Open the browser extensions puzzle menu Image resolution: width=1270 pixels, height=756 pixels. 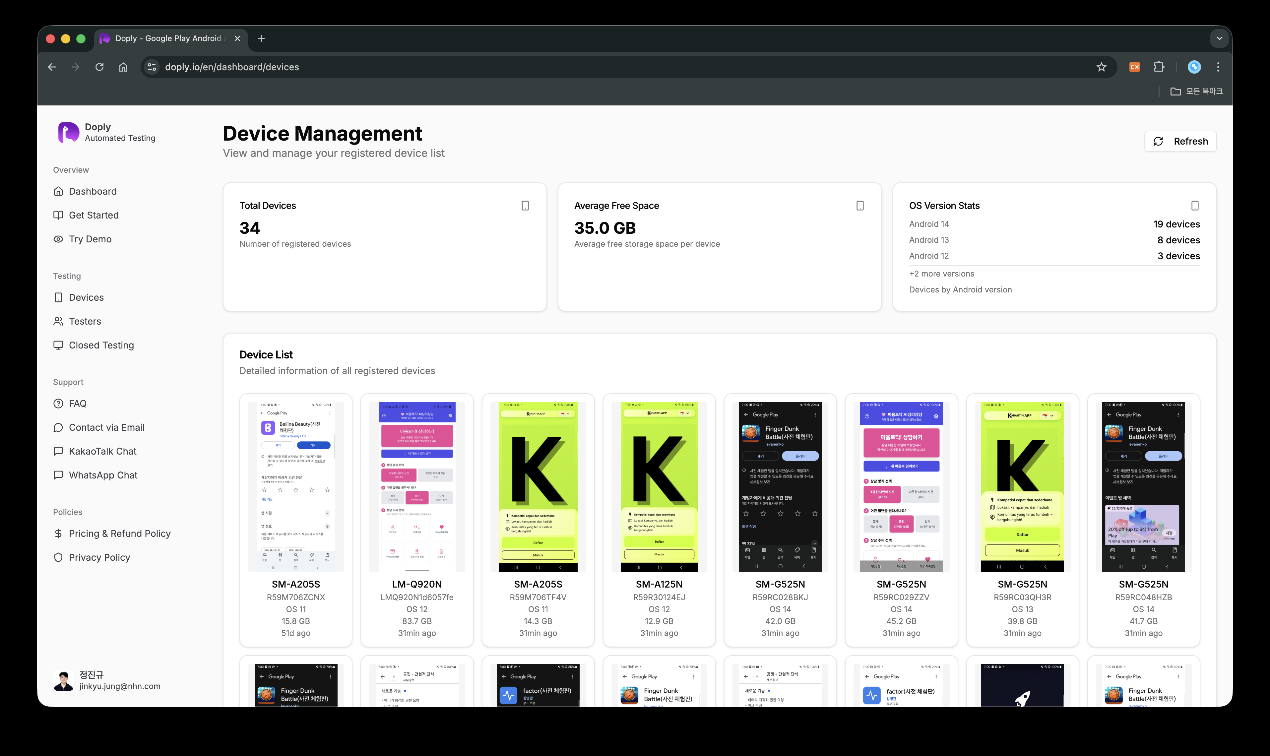pos(1159,66)
